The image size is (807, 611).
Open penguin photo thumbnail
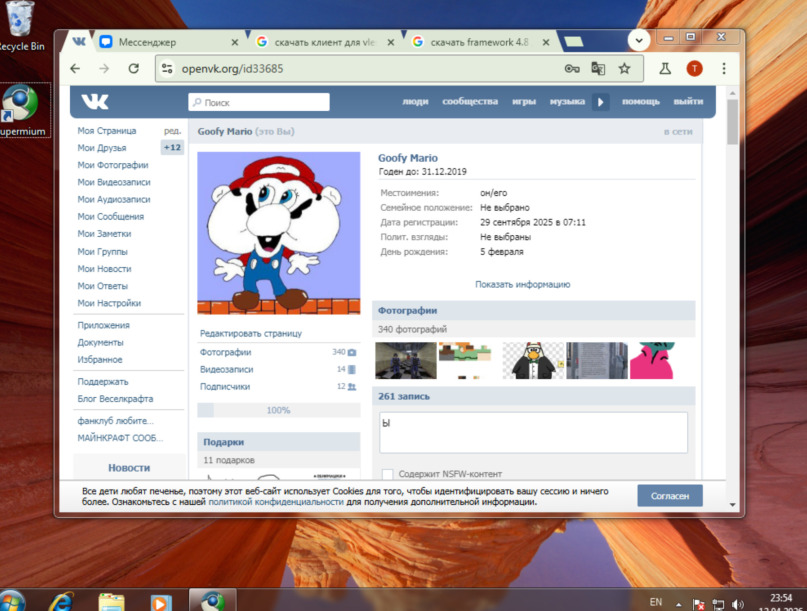(x=533, y=361)
